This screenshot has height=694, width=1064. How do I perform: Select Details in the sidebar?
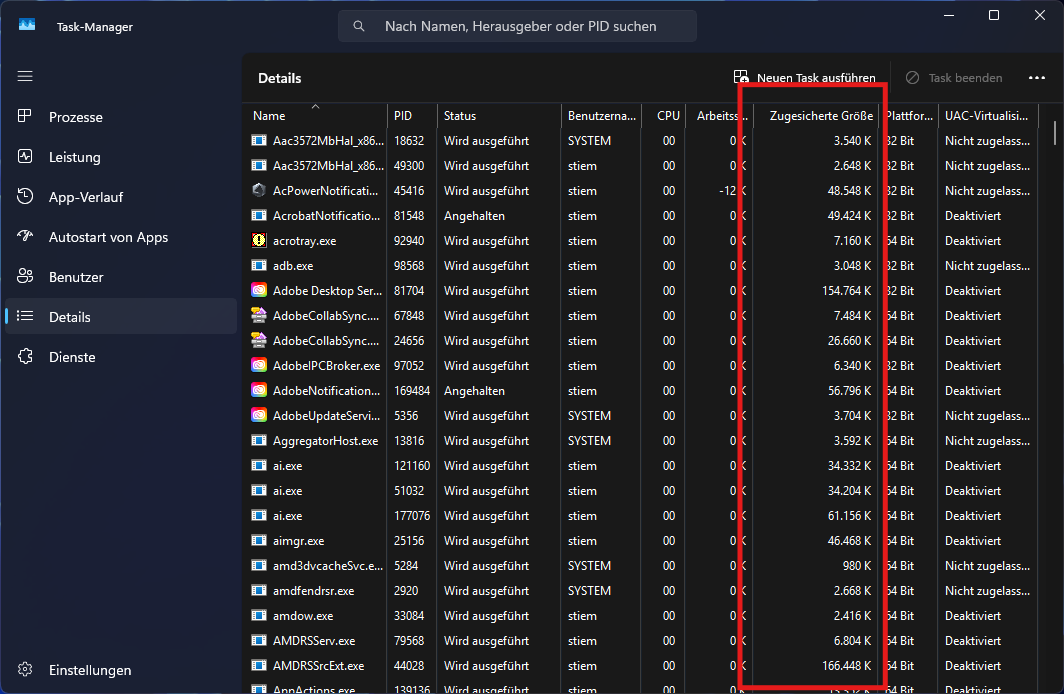point(121,317)
